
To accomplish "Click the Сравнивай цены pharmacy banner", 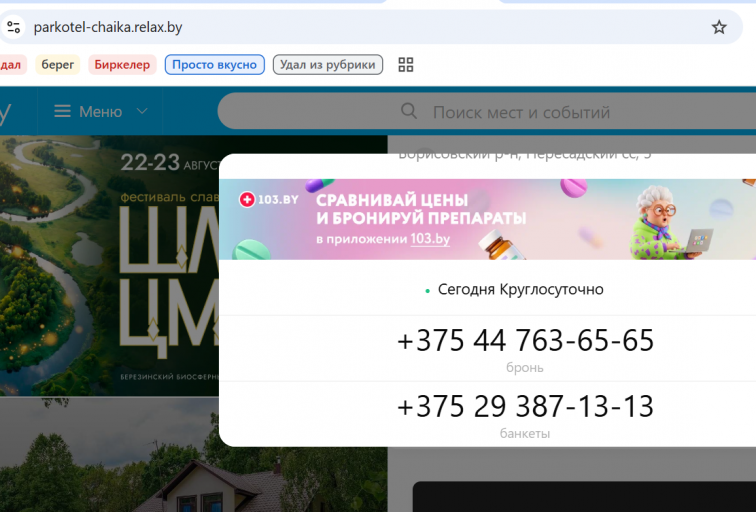I will (x=487, y=219).
